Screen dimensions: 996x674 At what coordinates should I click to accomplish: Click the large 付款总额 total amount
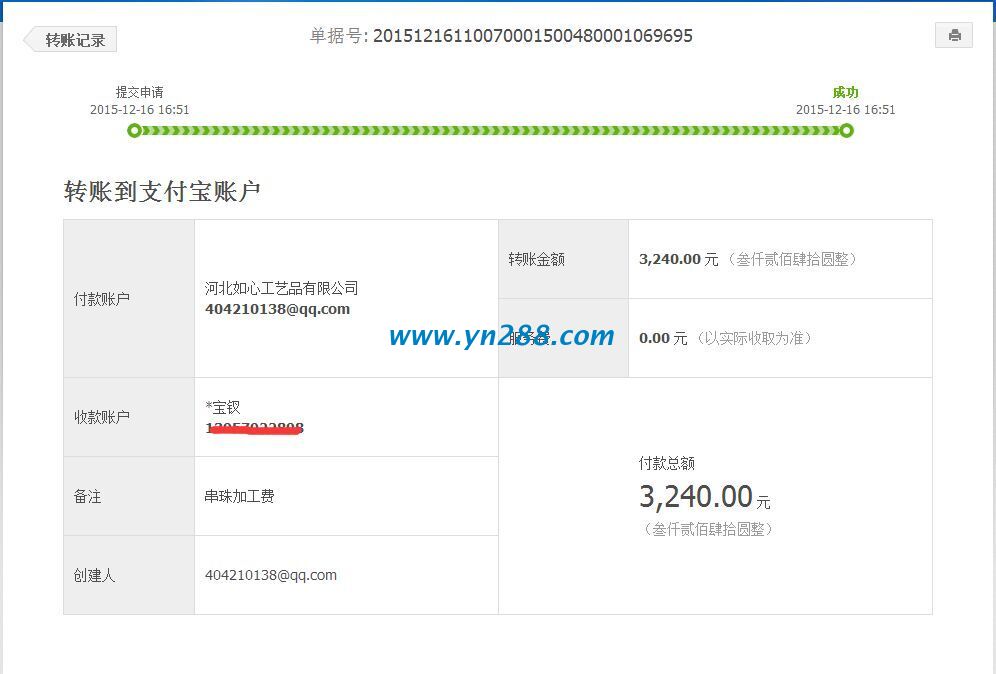click(x=700, y=496)
